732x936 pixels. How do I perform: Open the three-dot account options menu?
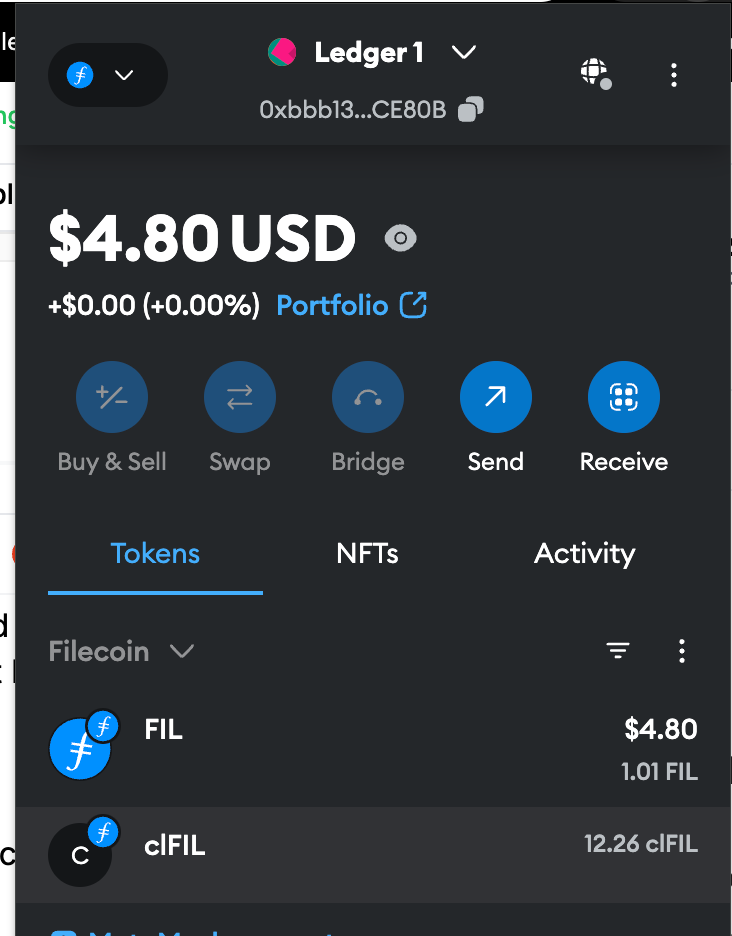pyautogui.click(x=674, y=75)
